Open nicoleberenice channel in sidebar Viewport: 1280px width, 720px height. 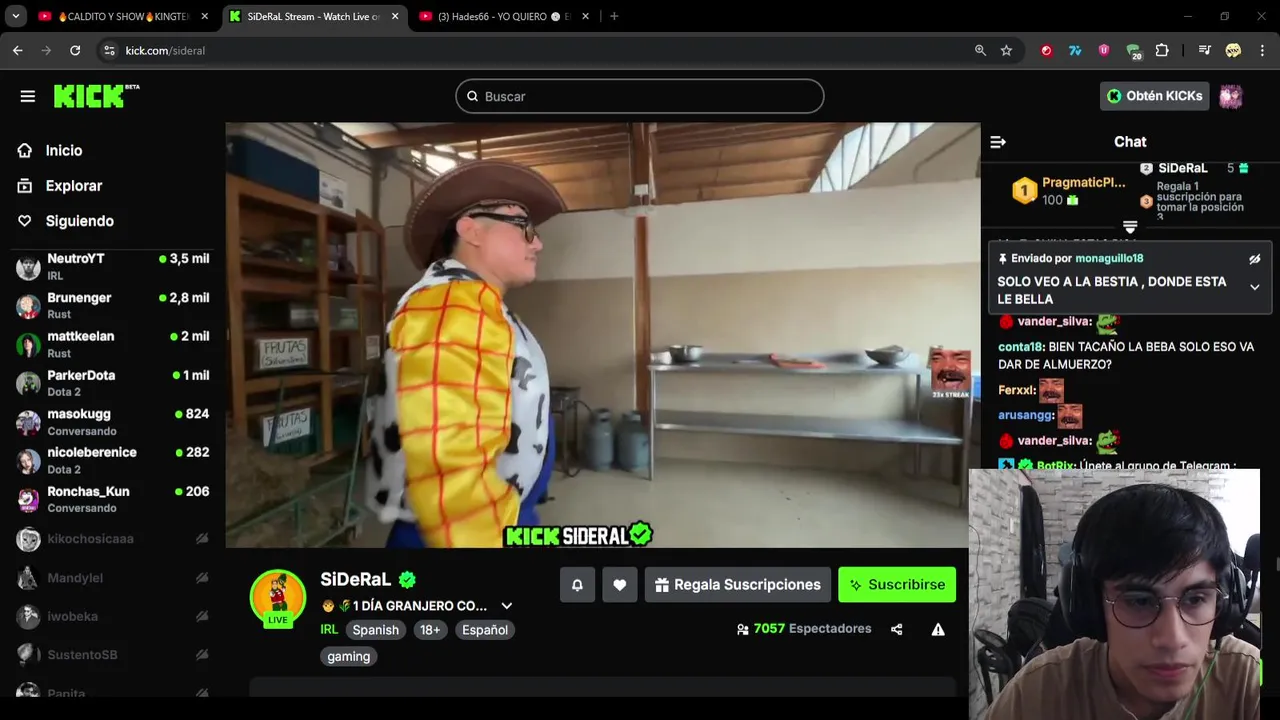(x=113, y=460)
